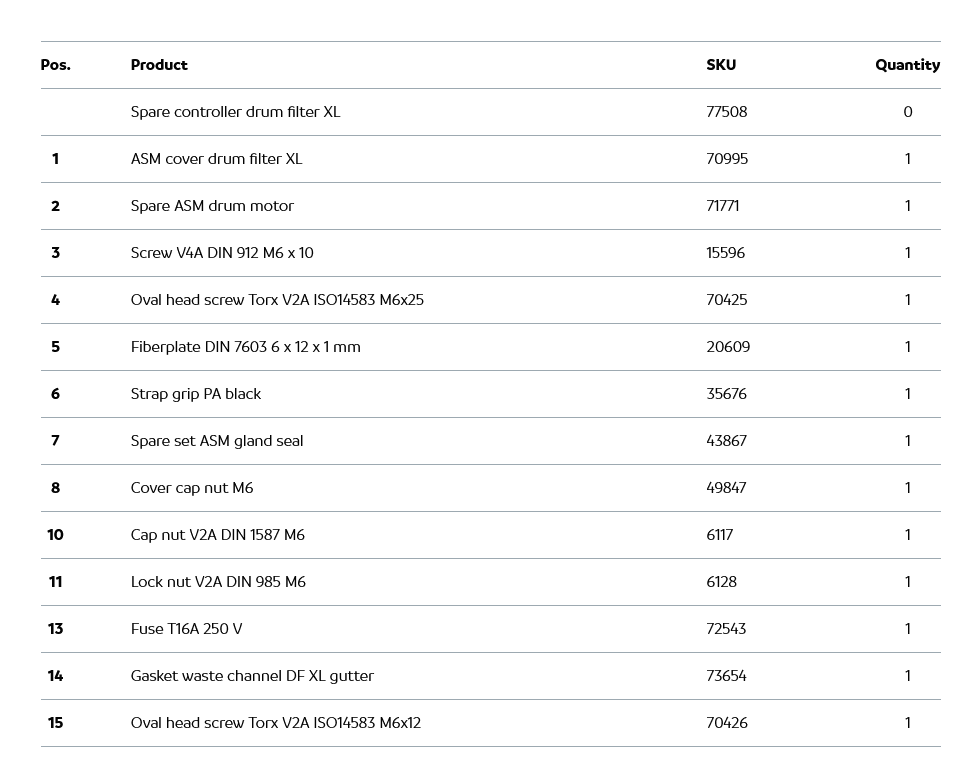Click the Product column header
Screen dimensions: 973x757
pyautogui.click(x=159, y=65)
